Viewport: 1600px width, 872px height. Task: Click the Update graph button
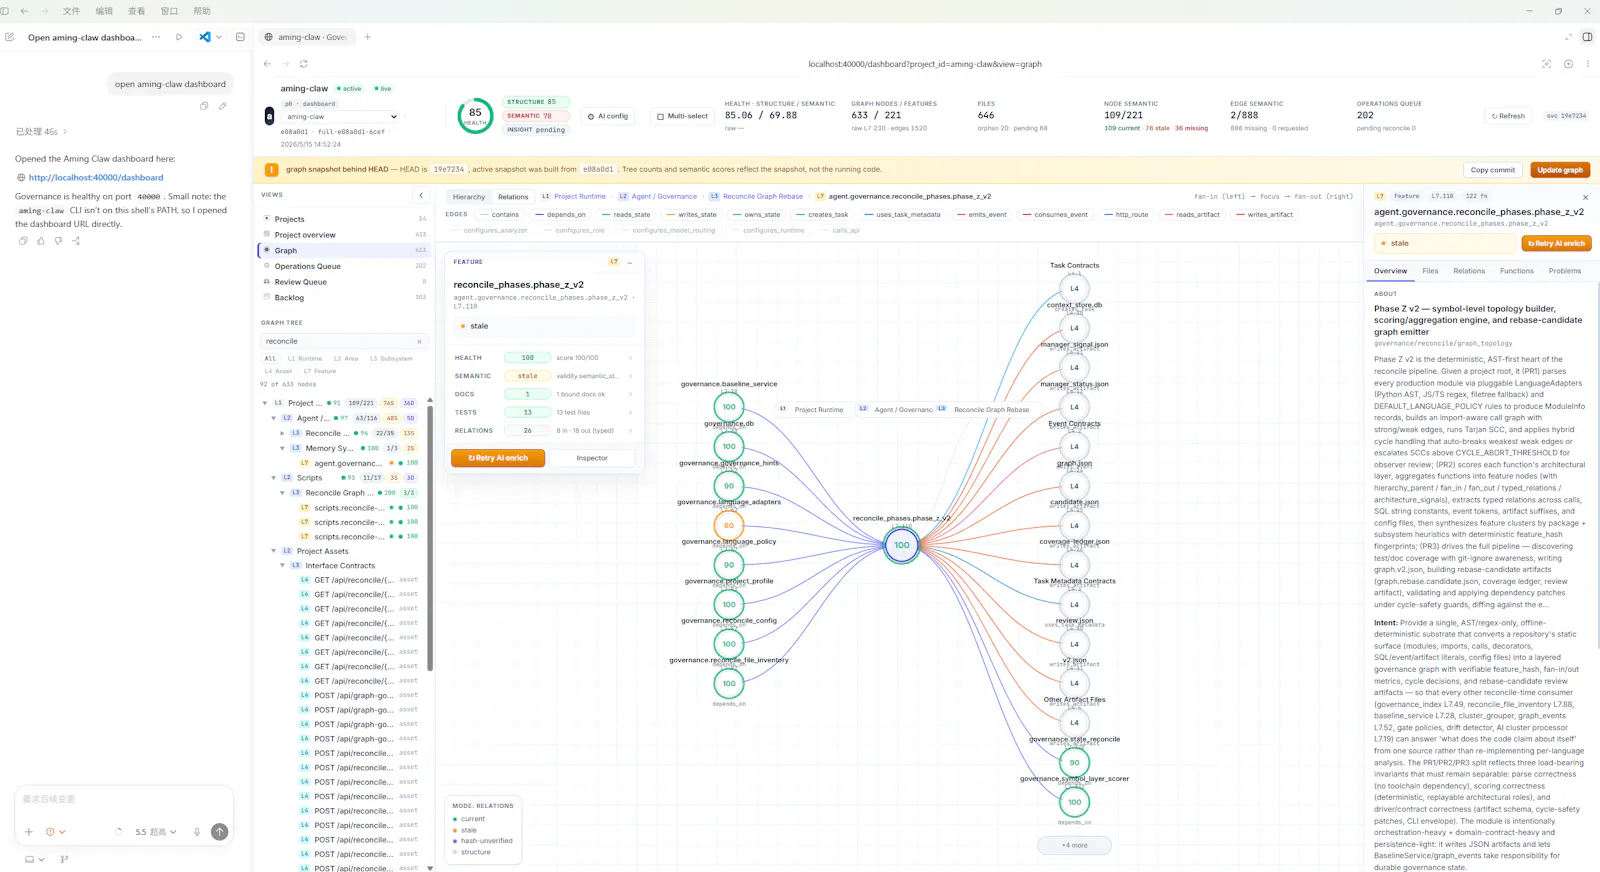pos(1560,170)
